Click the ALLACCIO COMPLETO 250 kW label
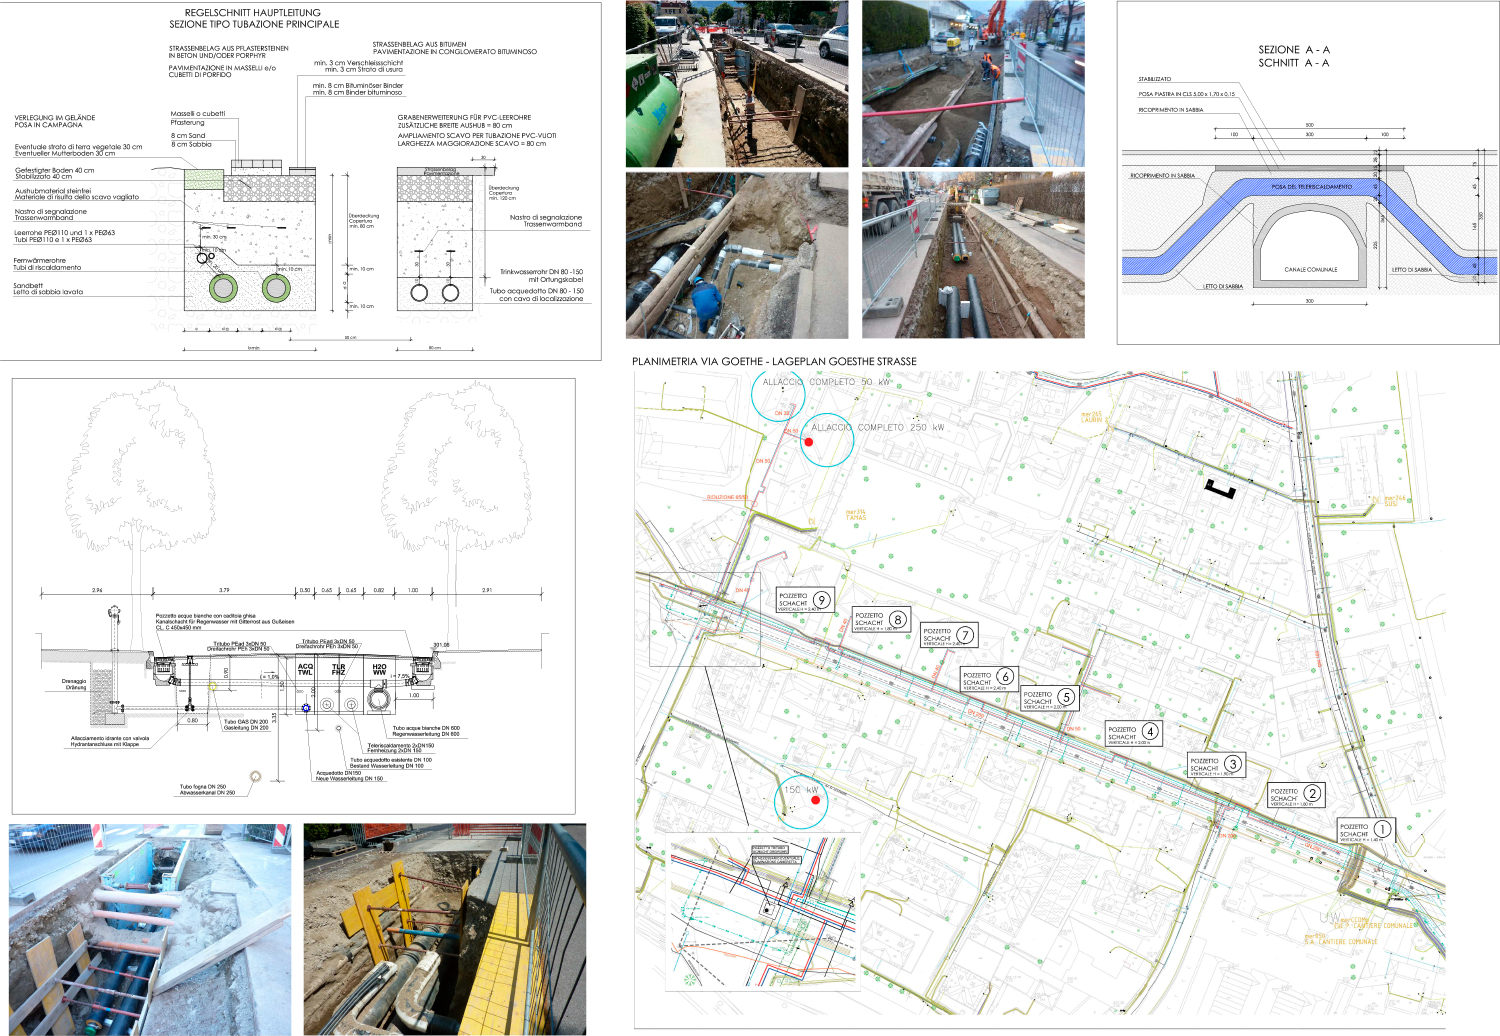This screenshot has height=1036, width=1500. [877, 427]
